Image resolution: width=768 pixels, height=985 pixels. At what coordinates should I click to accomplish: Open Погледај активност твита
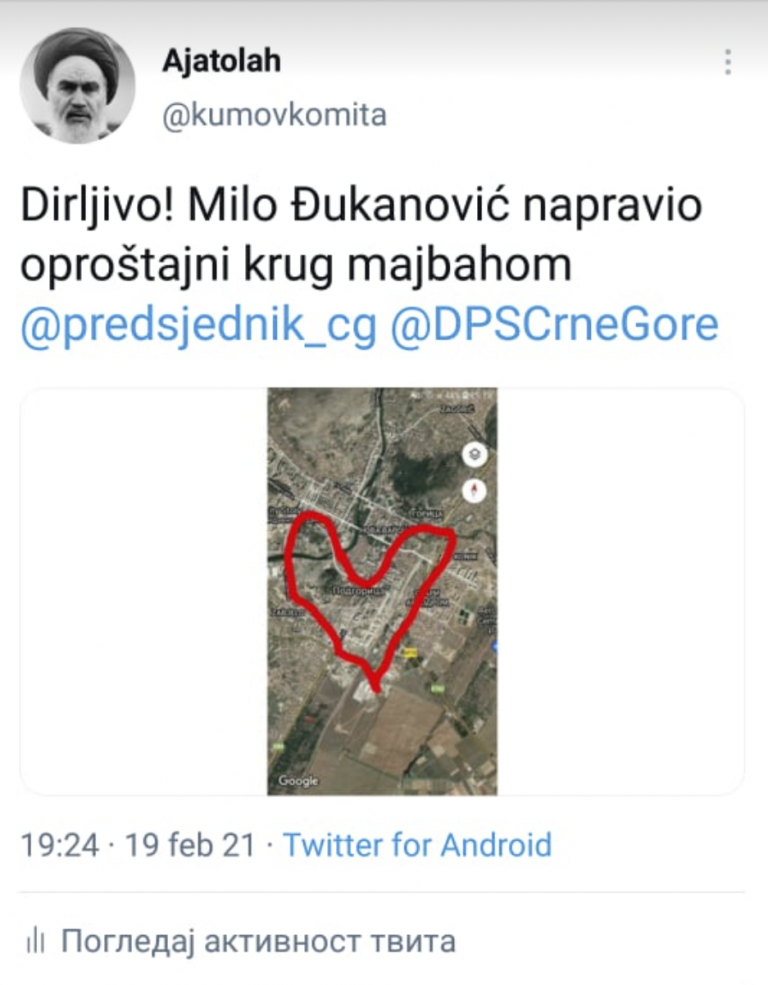coord(258,941)
